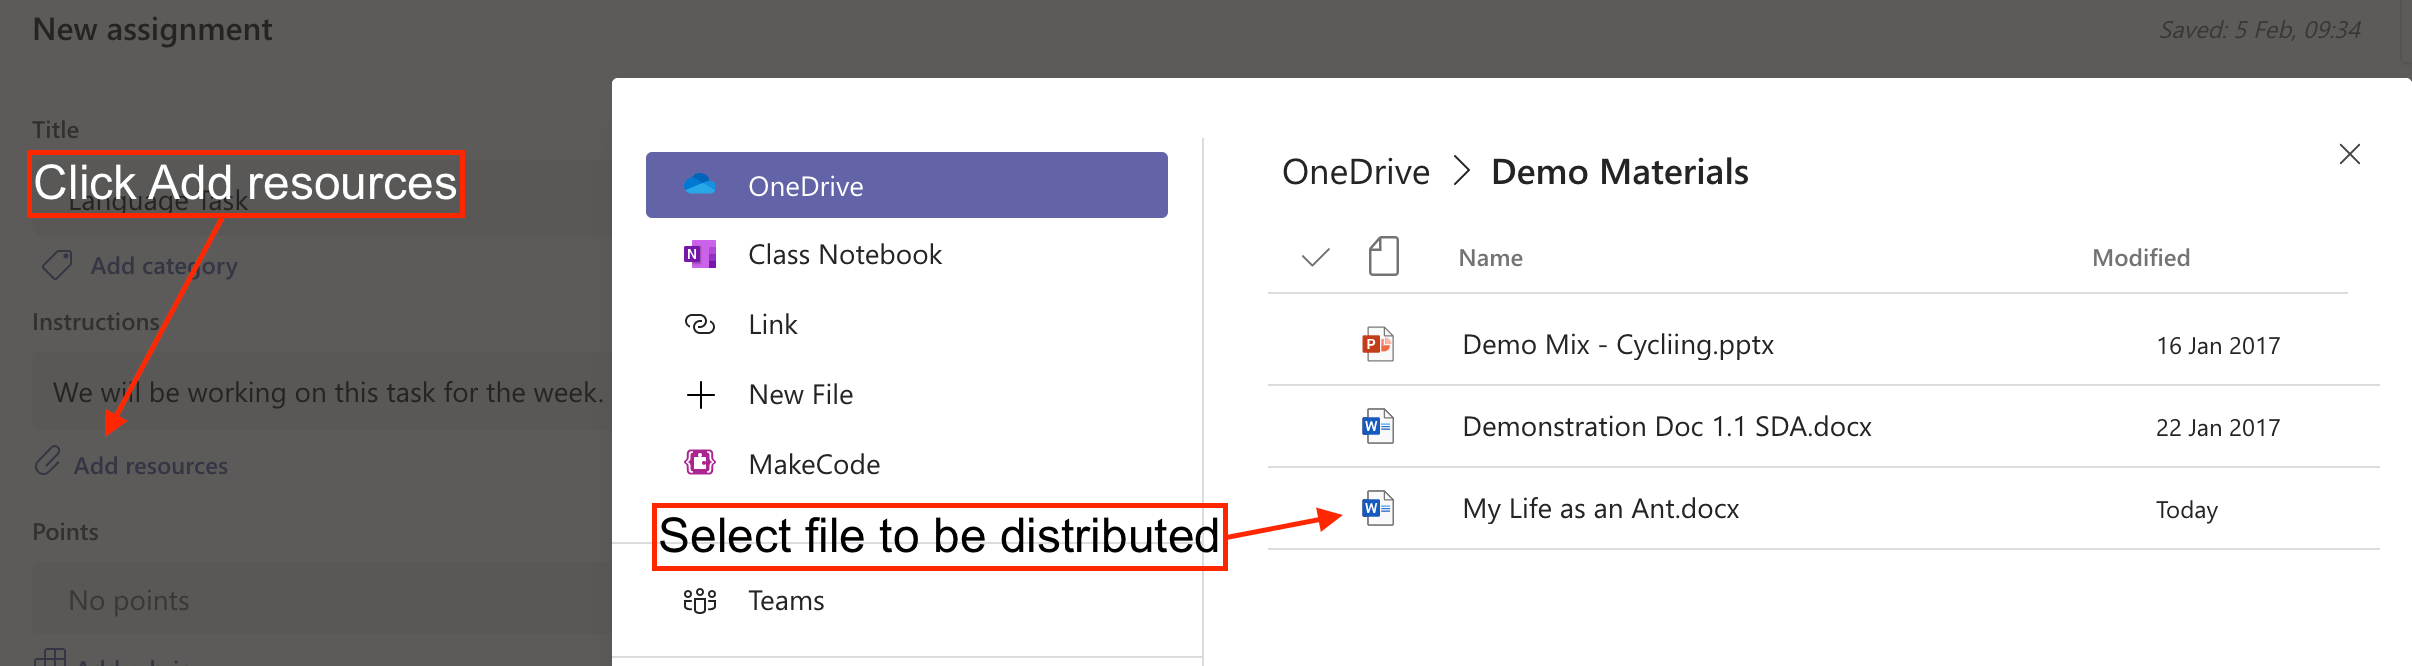The width and height of the screenshot is (2412, 666).
Task: Choose the Link option
Action: [907, 324]
